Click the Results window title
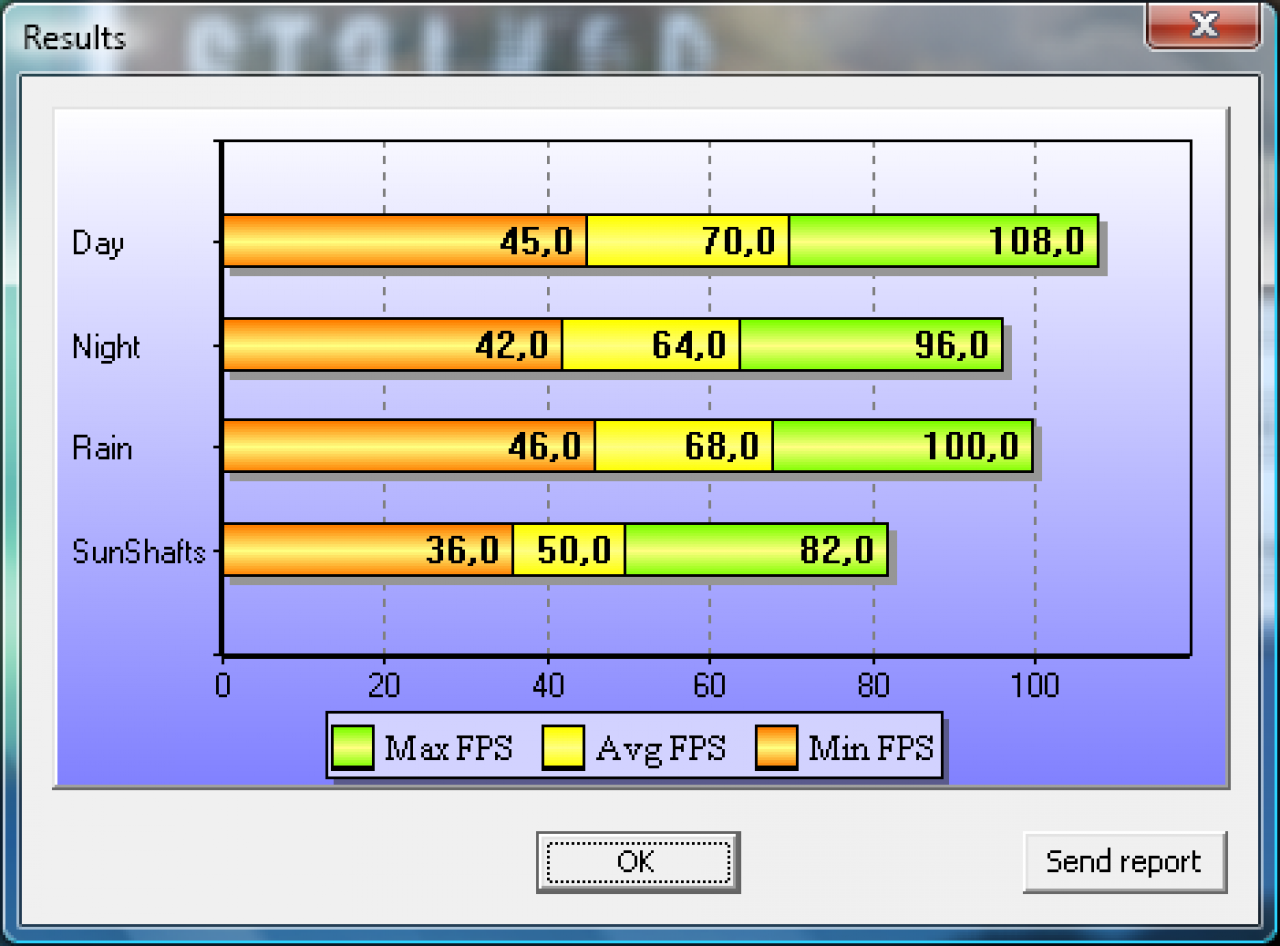Image resolution: width=1280 pixels, height=946 pixels. coord(74,38)
